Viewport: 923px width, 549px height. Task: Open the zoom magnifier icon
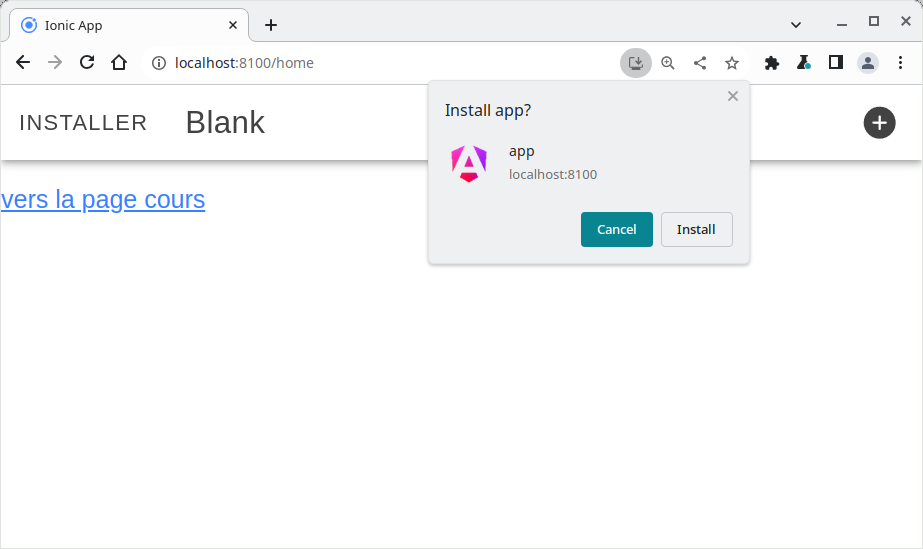668,63
